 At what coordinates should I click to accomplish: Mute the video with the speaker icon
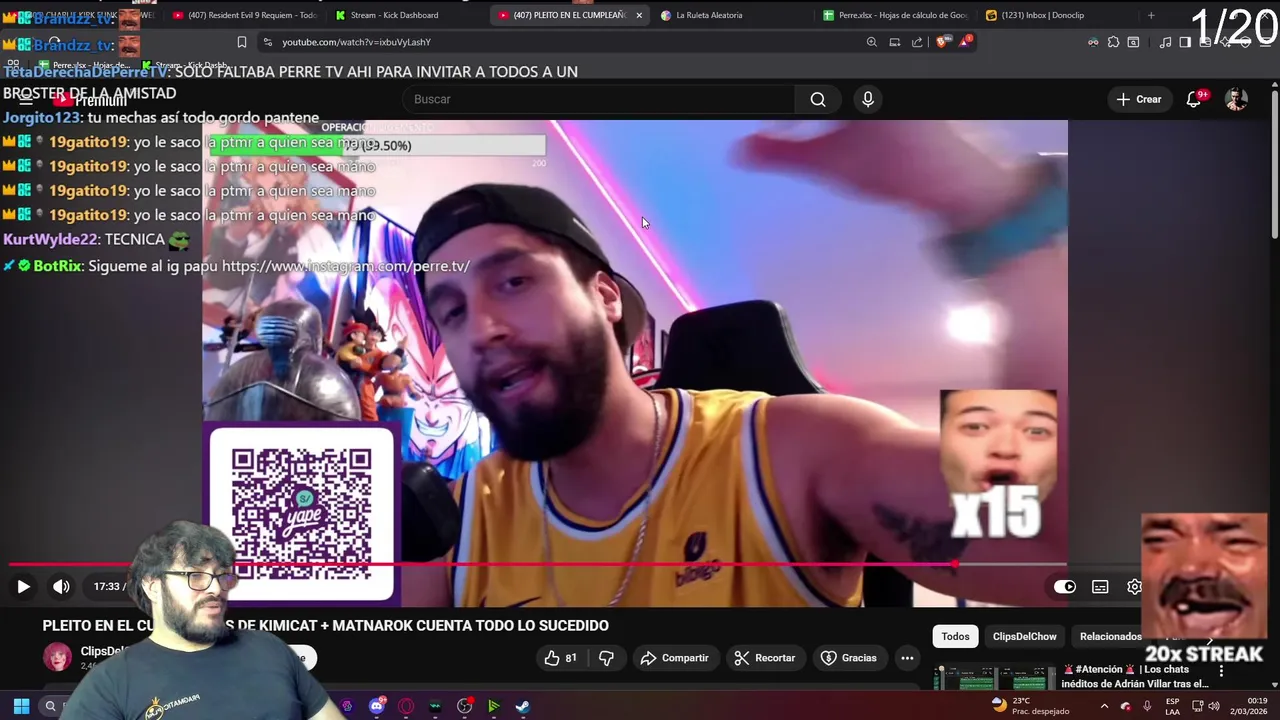click(61, 587)
